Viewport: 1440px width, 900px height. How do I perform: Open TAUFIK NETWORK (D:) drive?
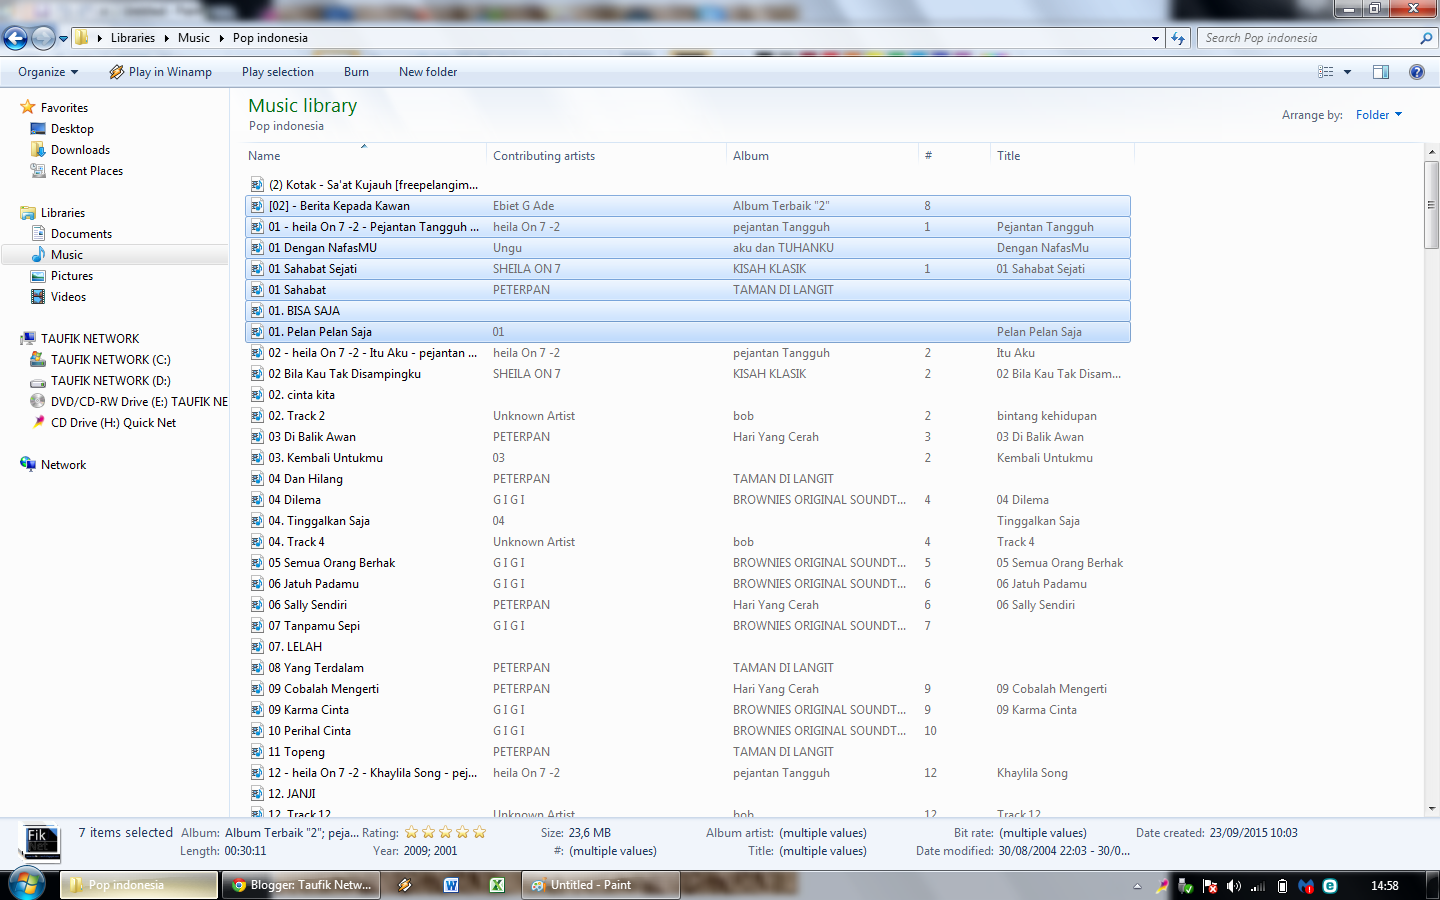110,381
